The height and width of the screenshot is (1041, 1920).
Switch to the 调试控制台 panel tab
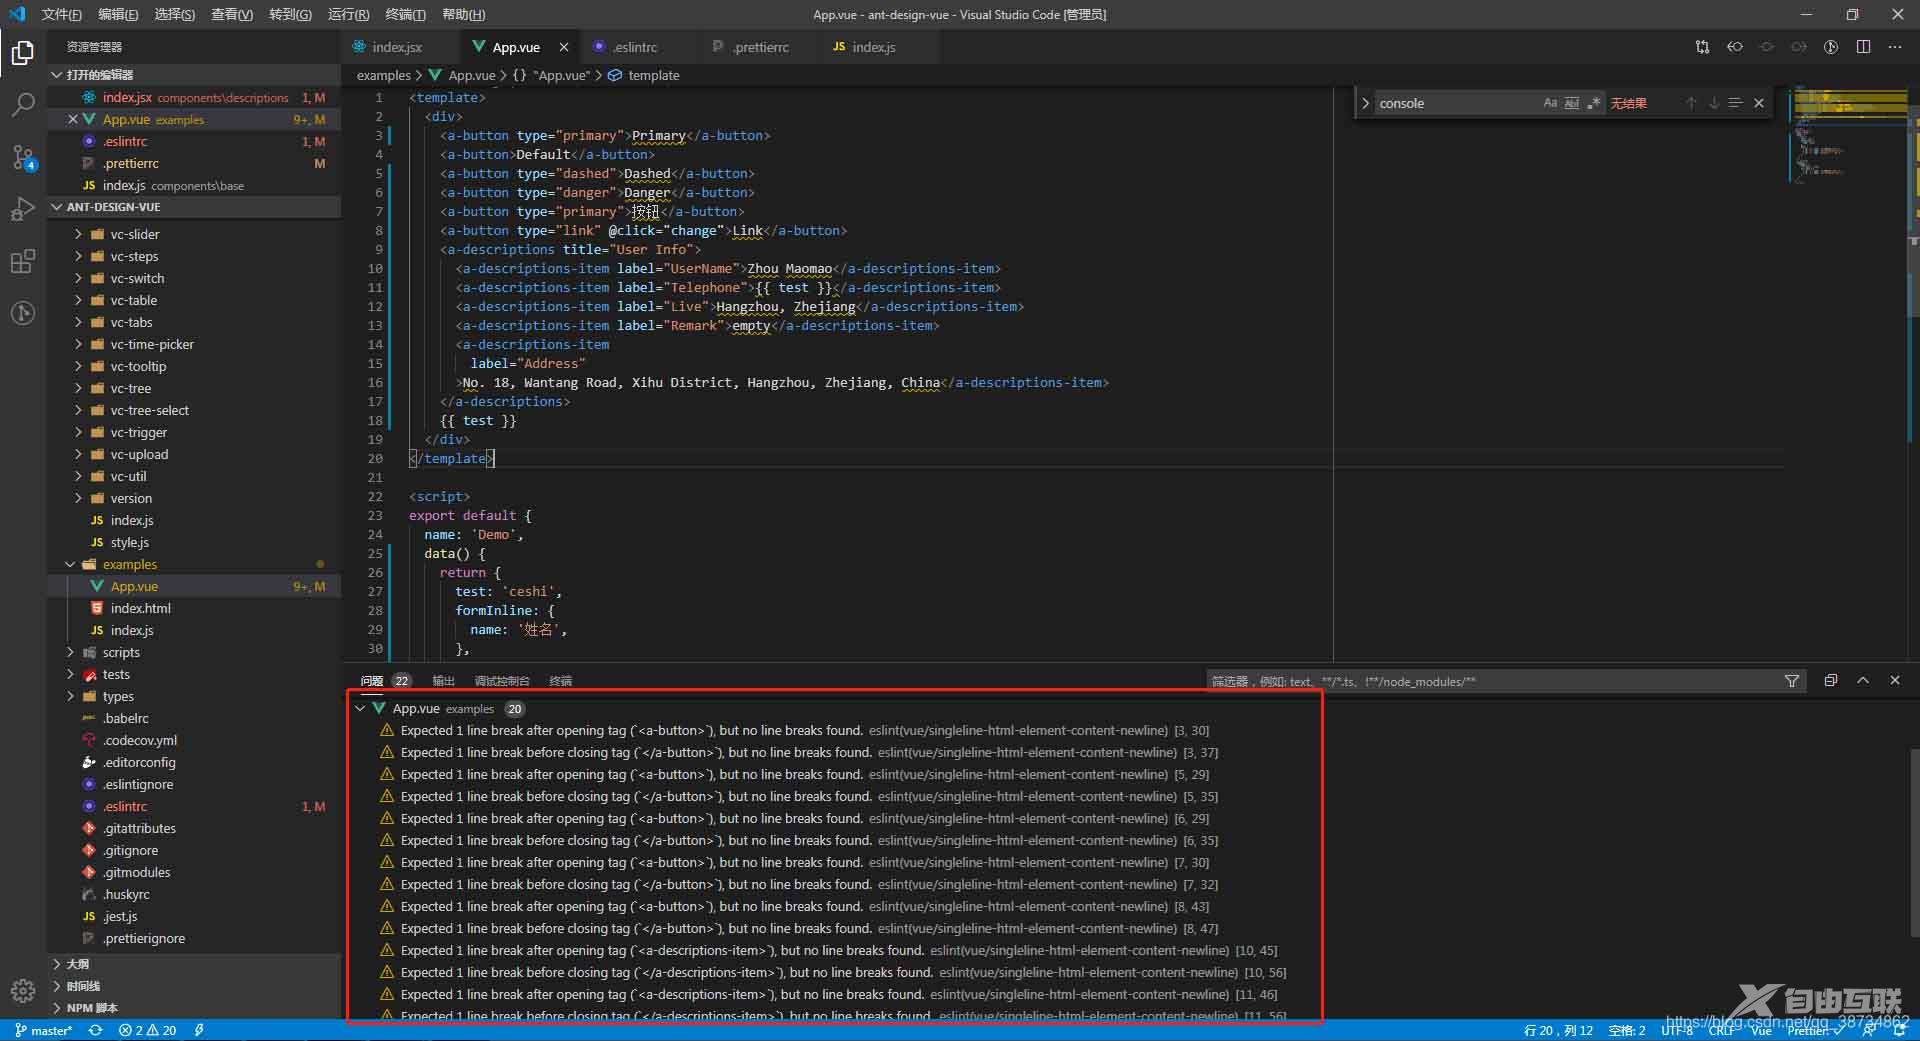[502, 681]
